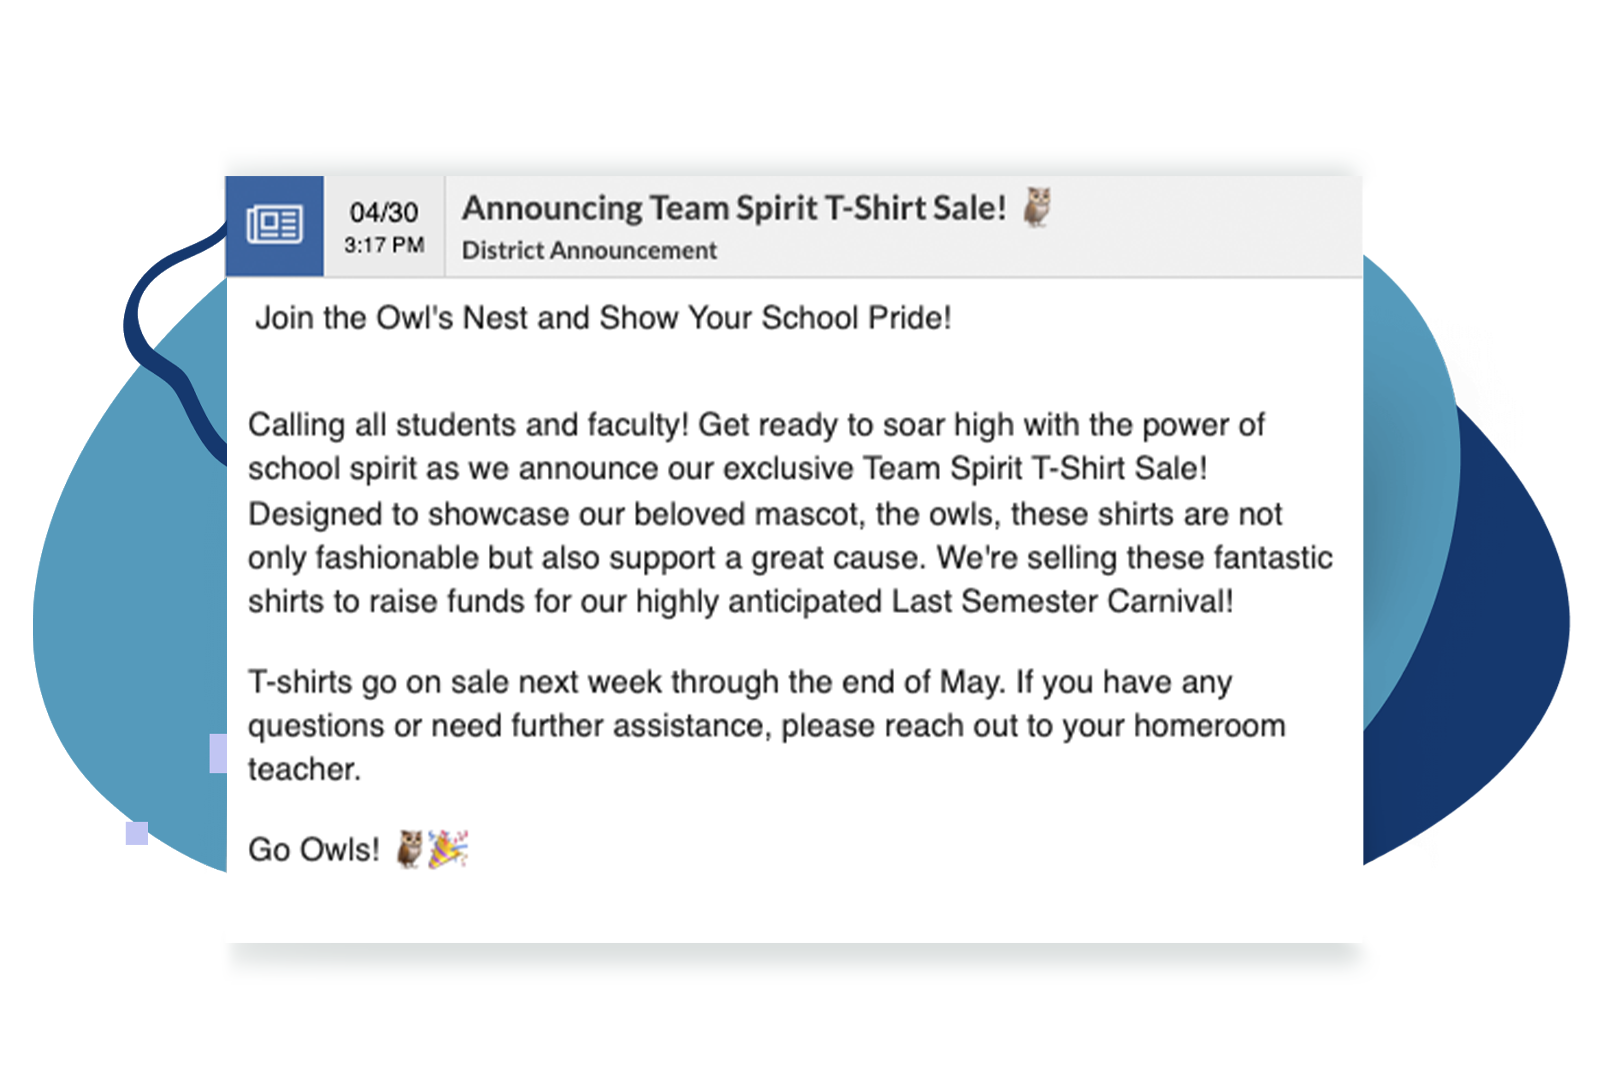Image resolution: width=1603 pixels, height=1080 pixels.
Task: Click the Join the Owl's Nest heading line
Action: [603, 318]
